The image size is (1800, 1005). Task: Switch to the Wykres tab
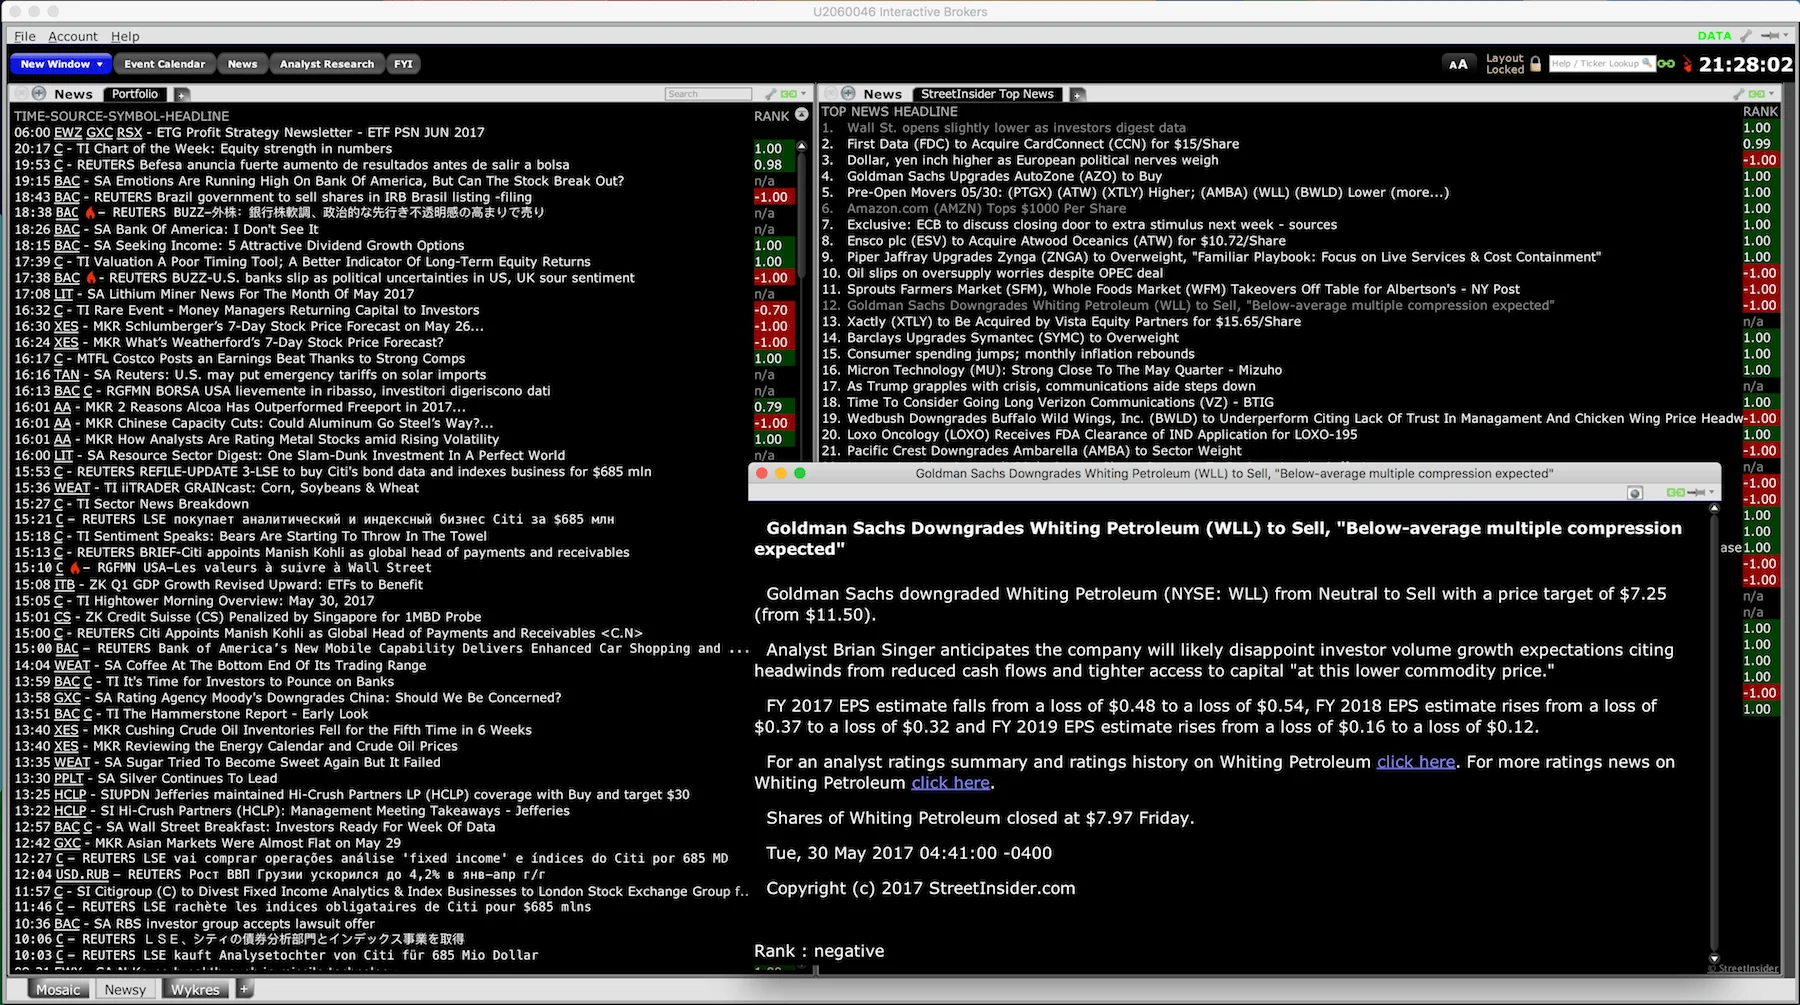[x=195, y=989]
